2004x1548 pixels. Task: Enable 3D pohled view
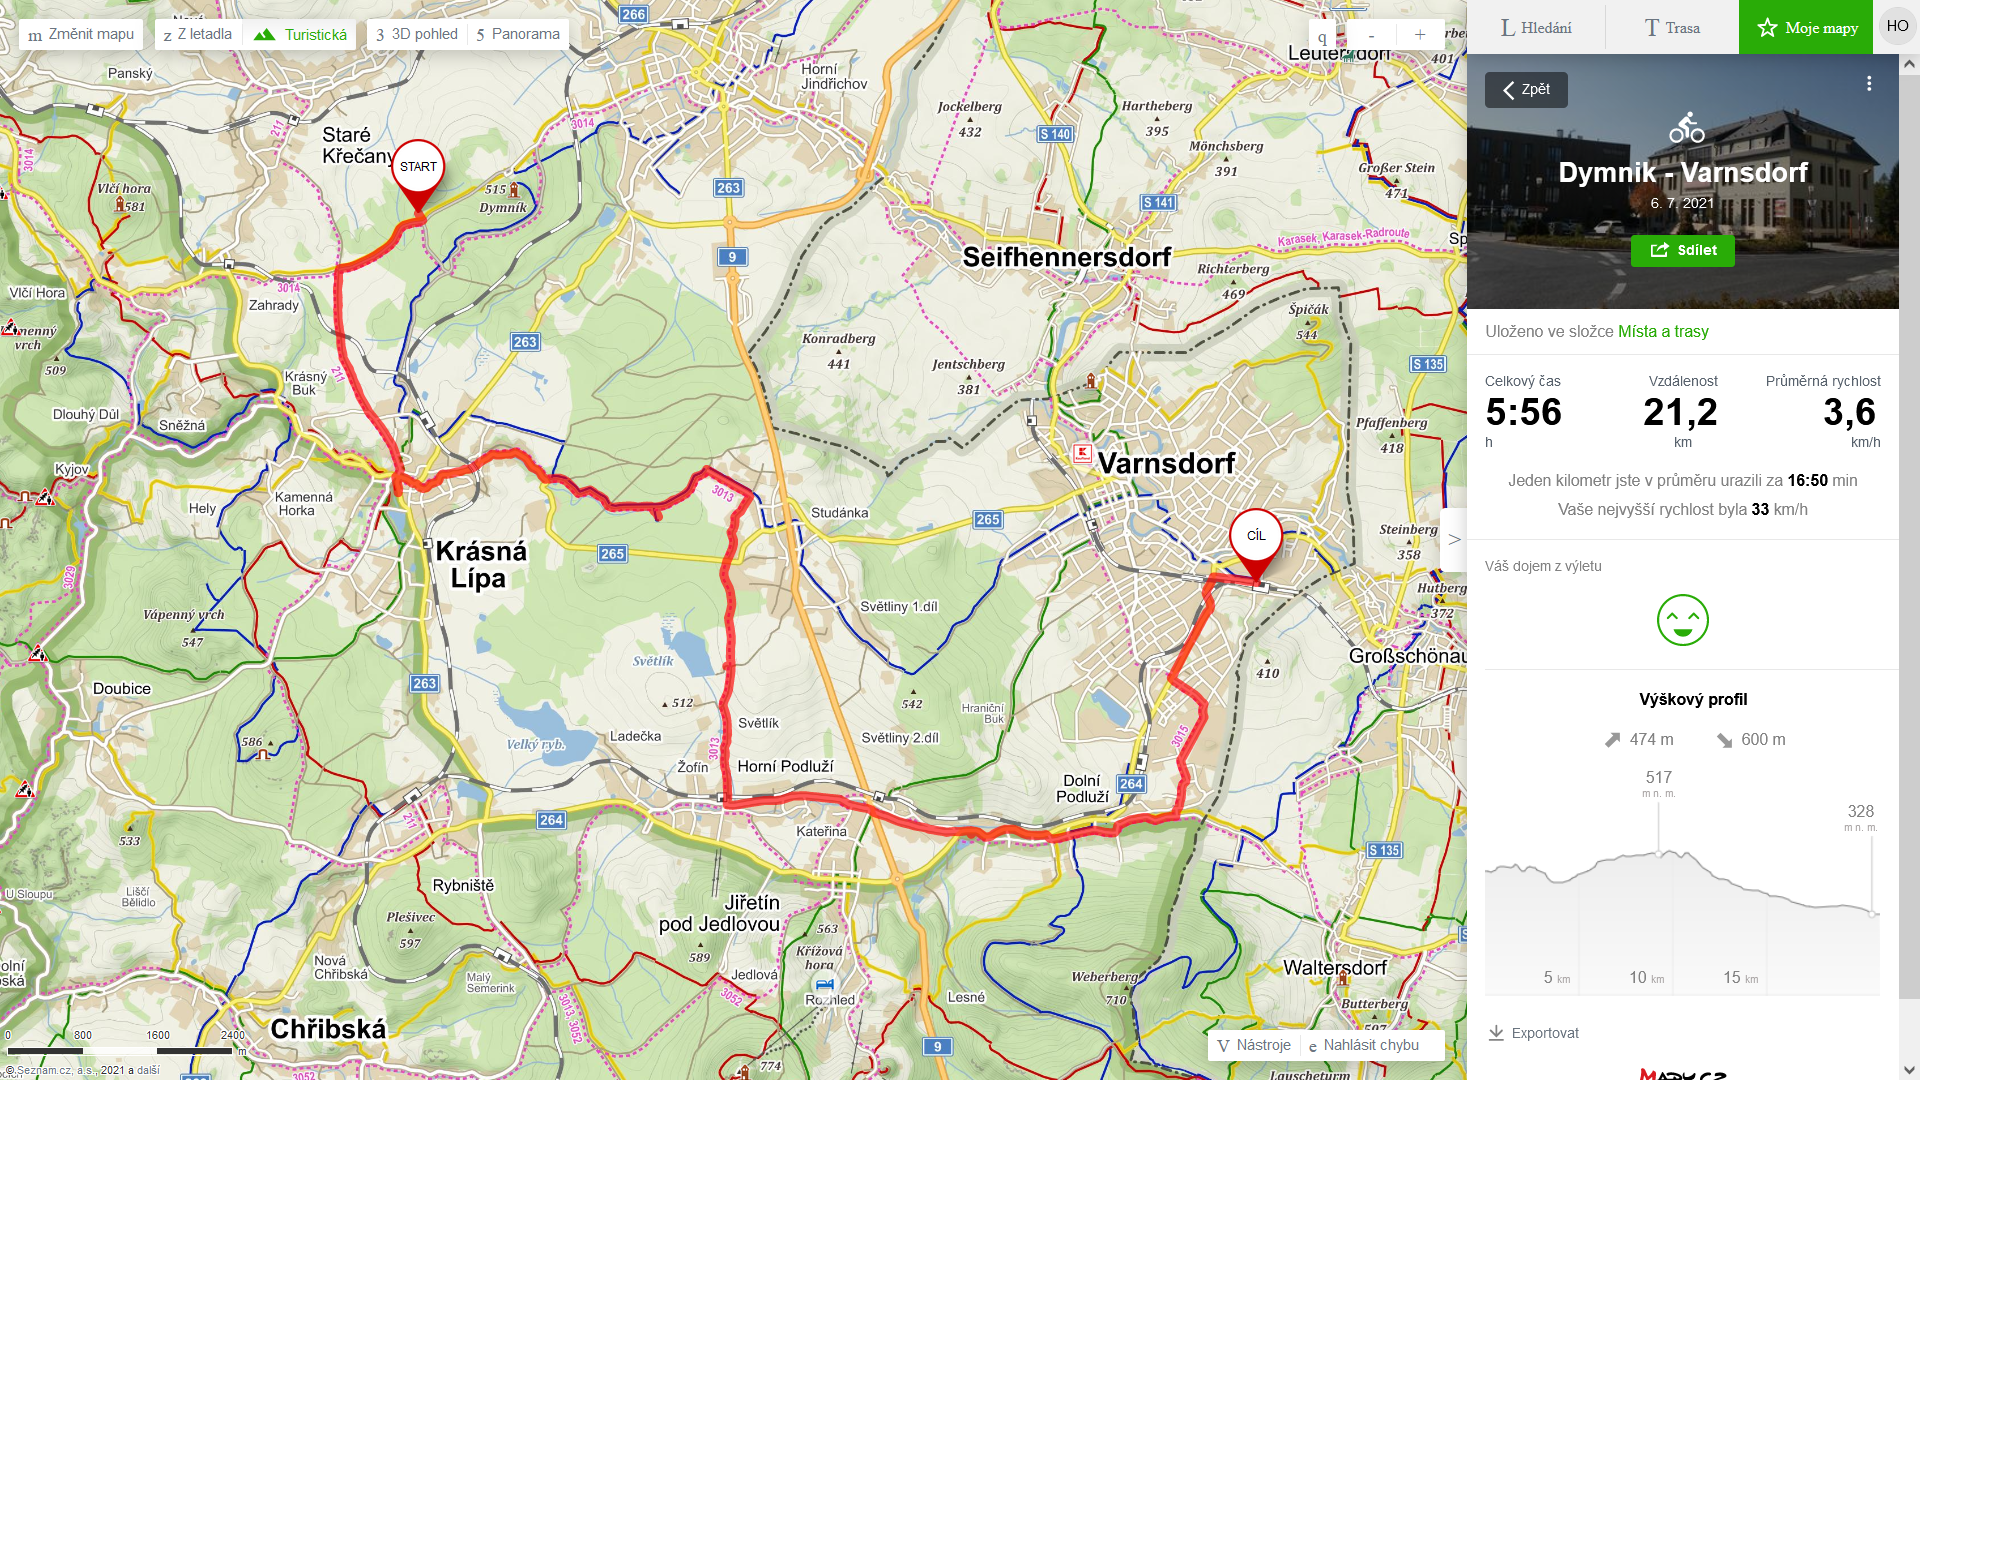(417, 34)
